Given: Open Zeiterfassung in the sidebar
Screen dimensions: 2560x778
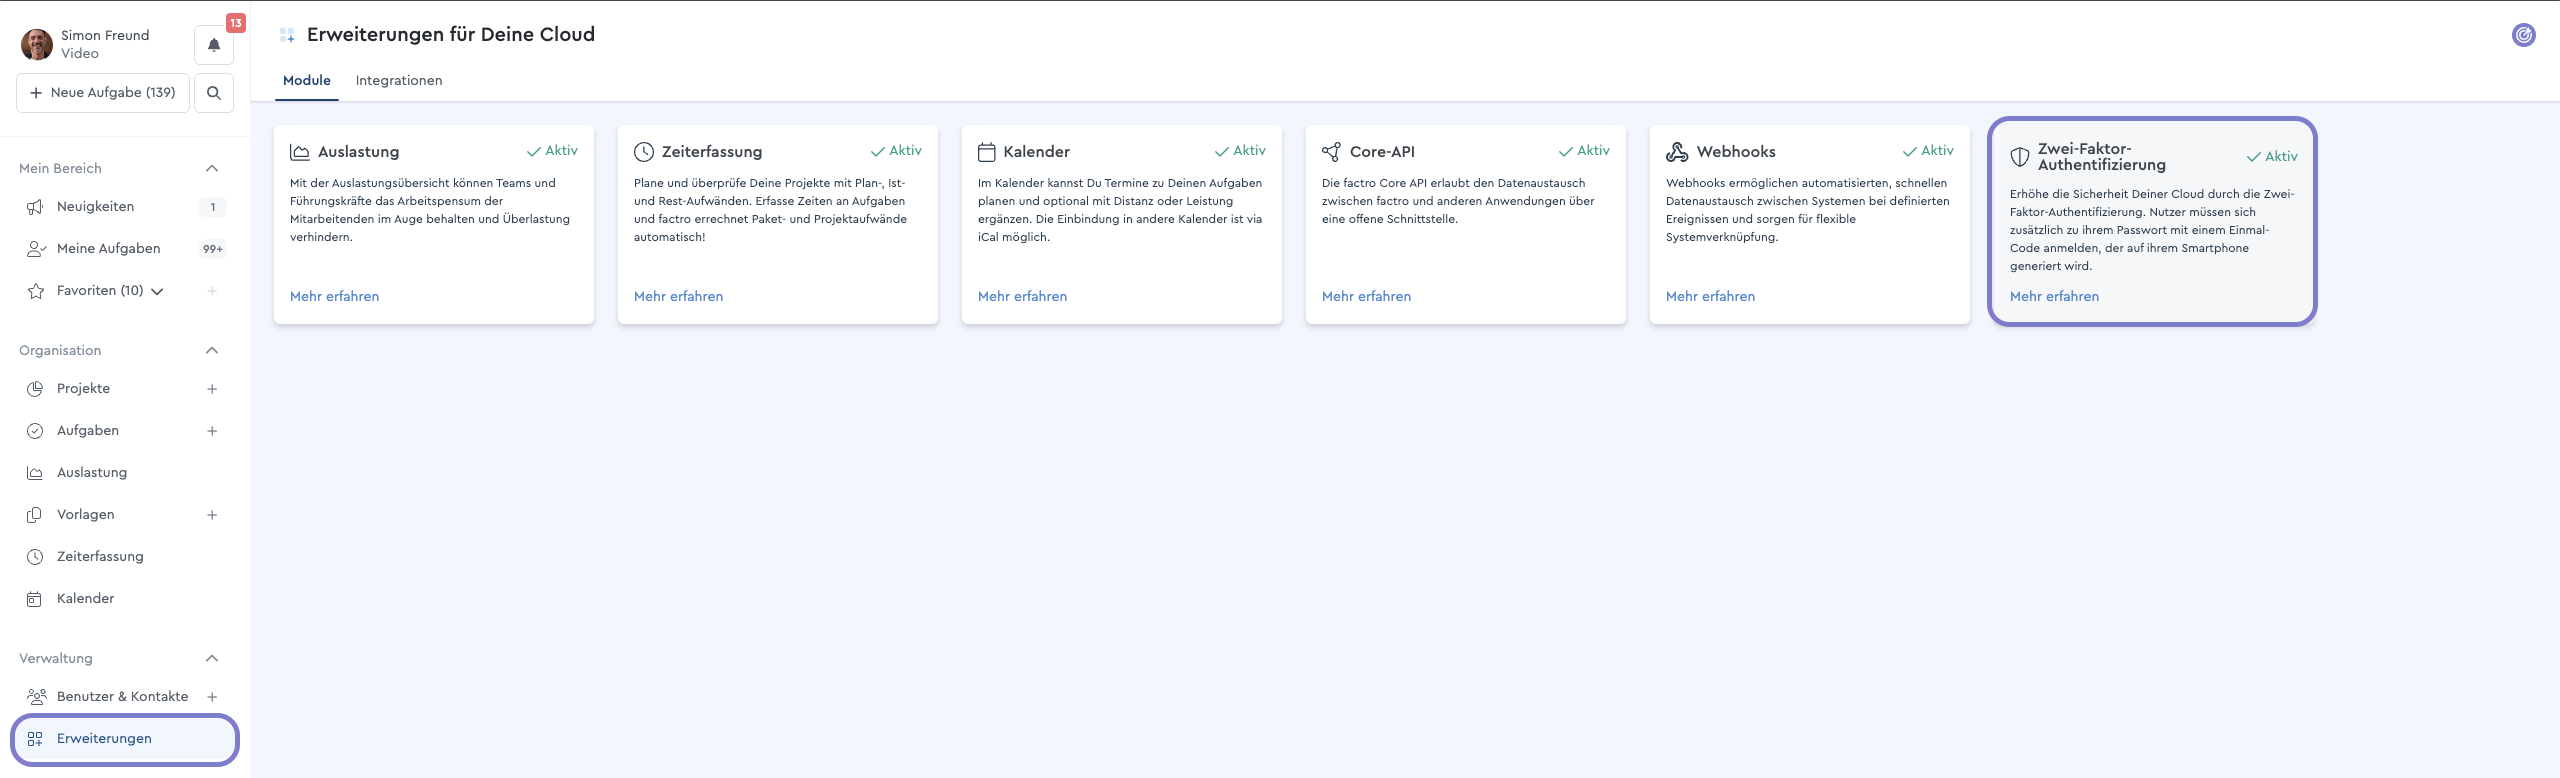Looking at the screenshot, I should [x=100, y=557].
